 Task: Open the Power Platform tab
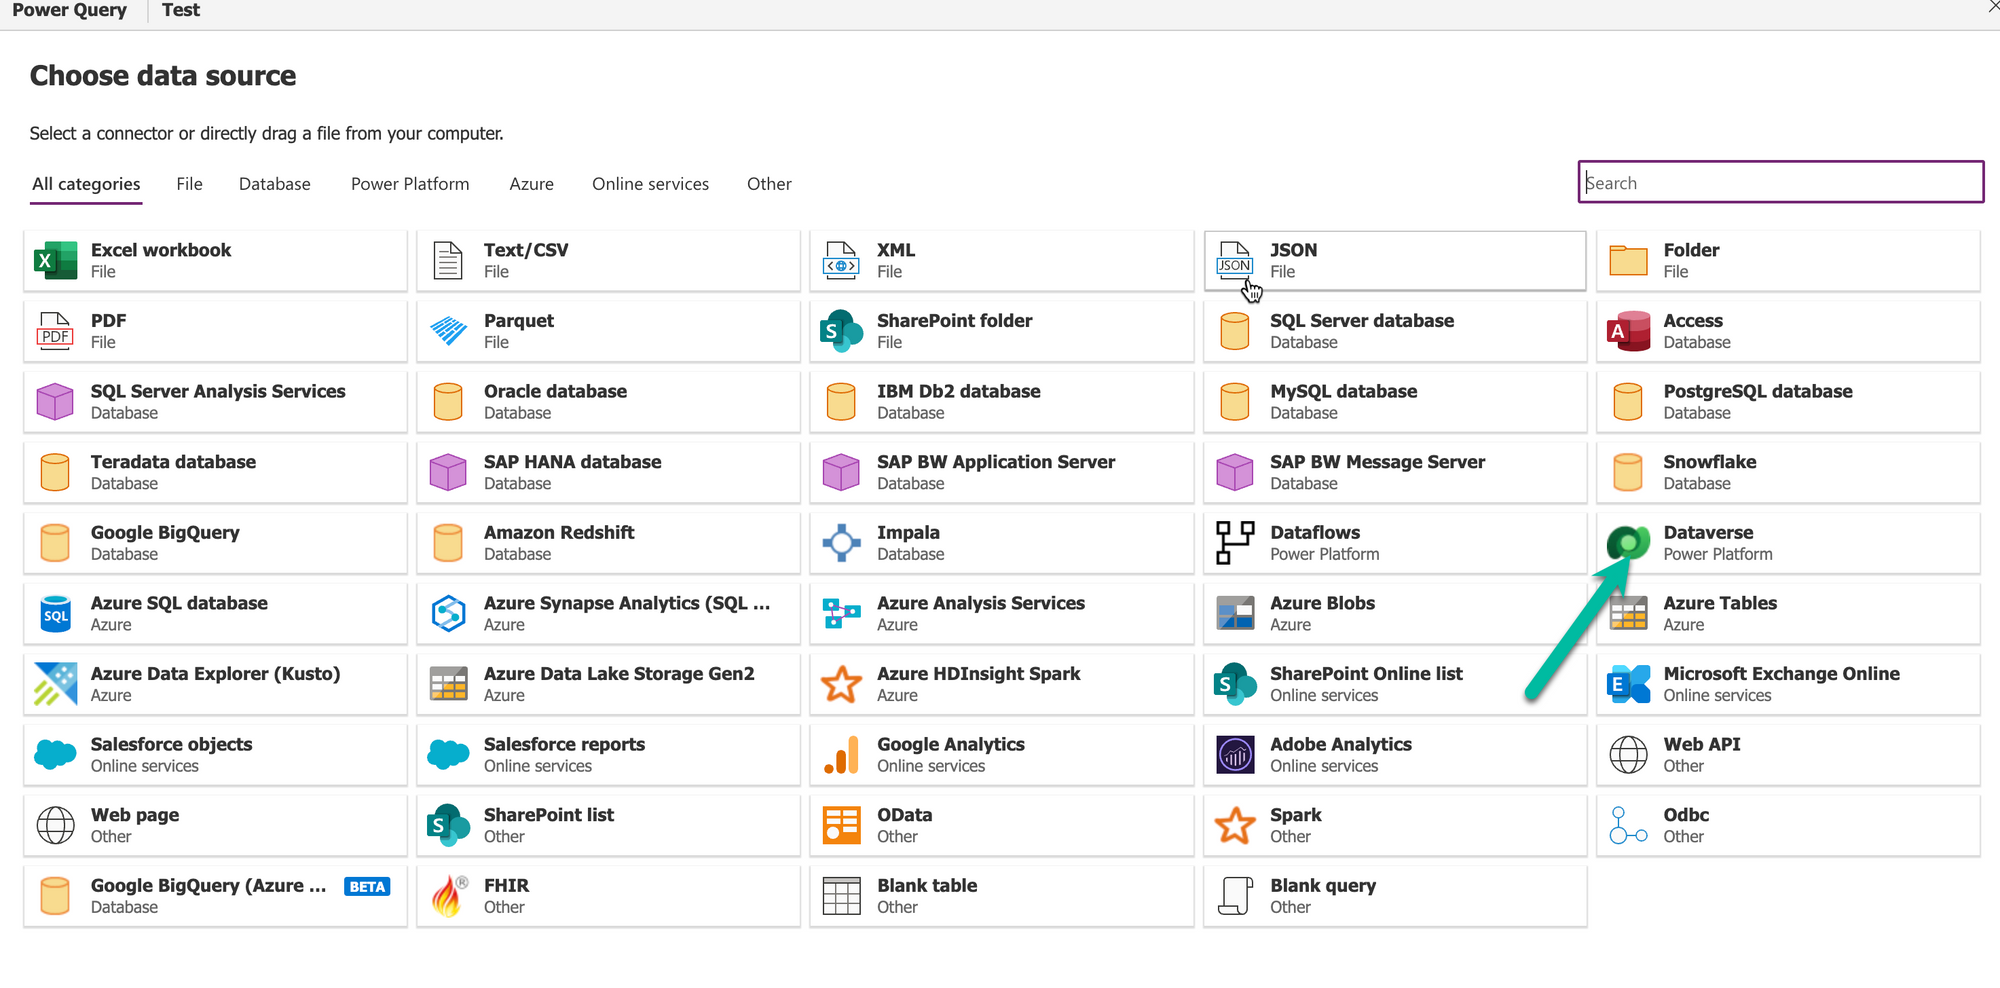410,184
